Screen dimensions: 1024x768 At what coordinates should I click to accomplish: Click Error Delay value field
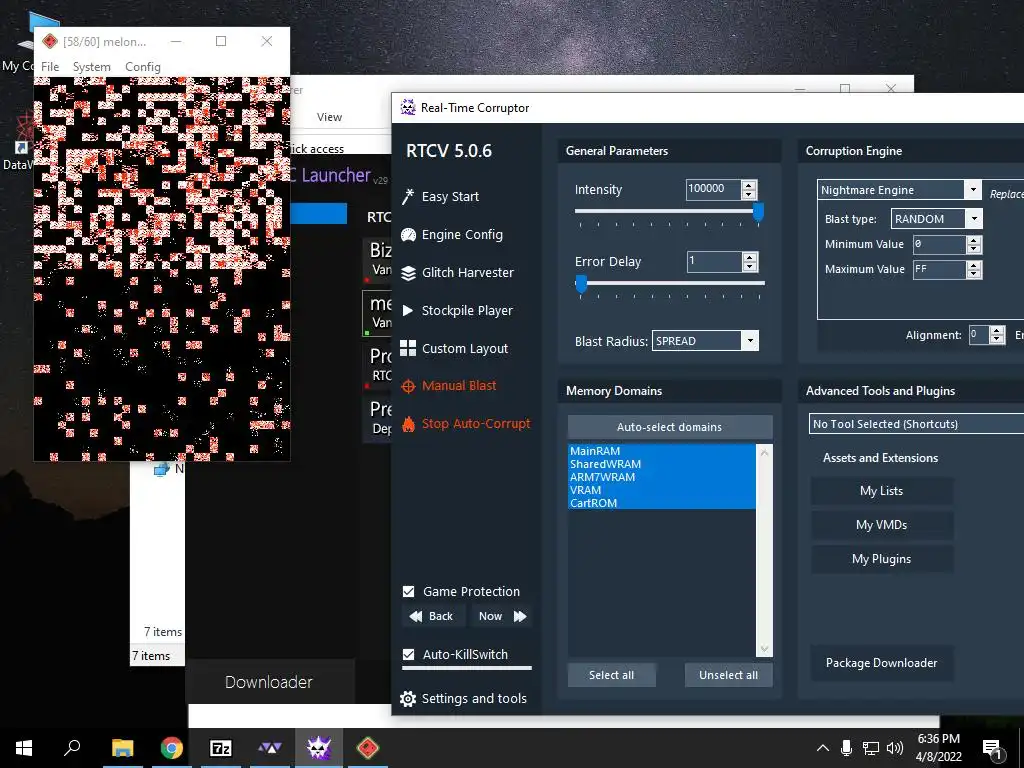714,262
